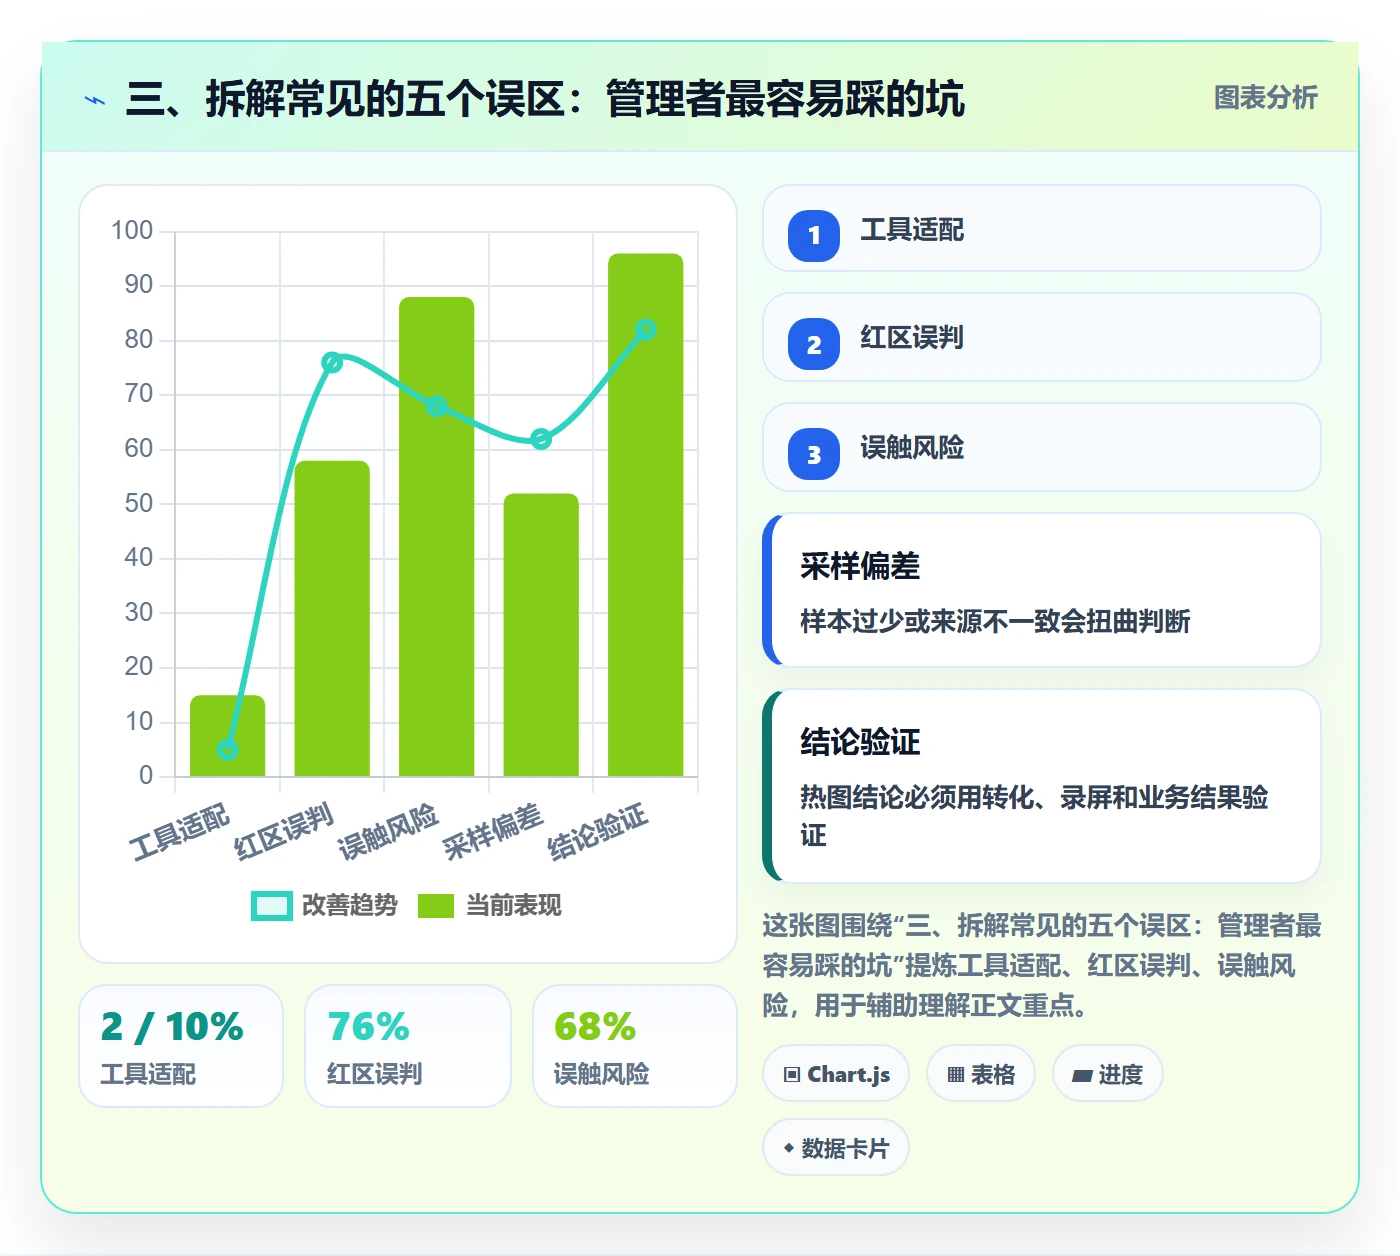Screen dimensions: 1400x1256
Task: Click the 数据卡片 tag
Action: [x=836, y=1148]
